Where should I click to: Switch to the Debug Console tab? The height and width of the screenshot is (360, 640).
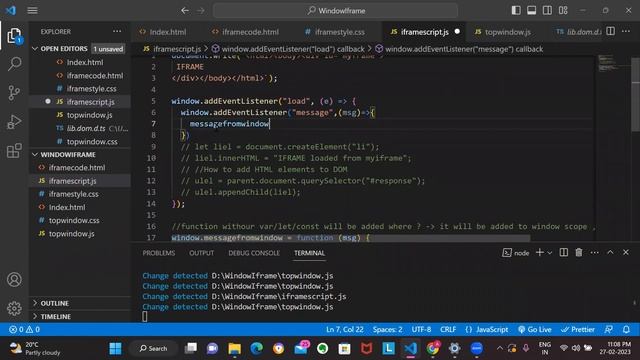pyautogui.click(x=254, y=253)
